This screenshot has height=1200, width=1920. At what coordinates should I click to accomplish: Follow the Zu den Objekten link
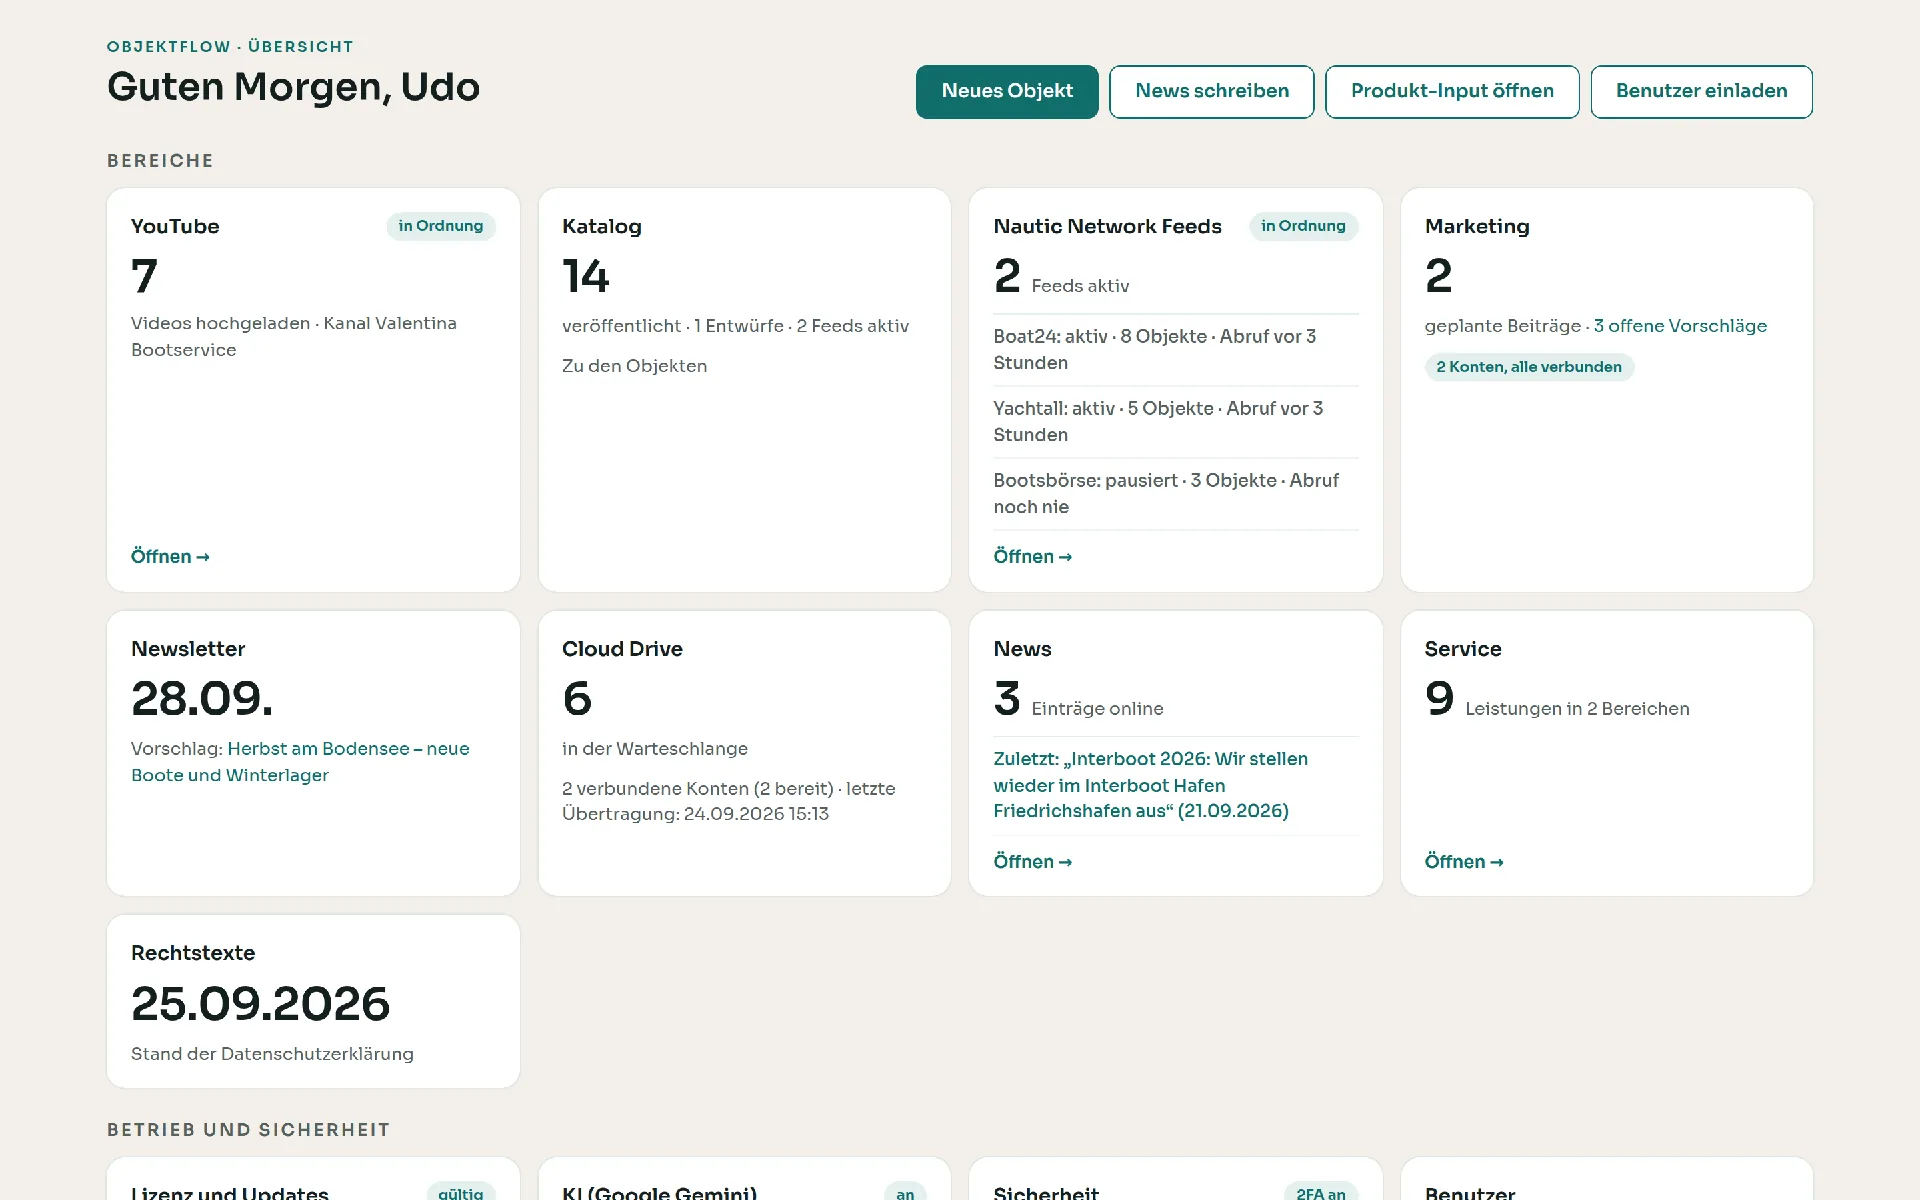[634, 366]
